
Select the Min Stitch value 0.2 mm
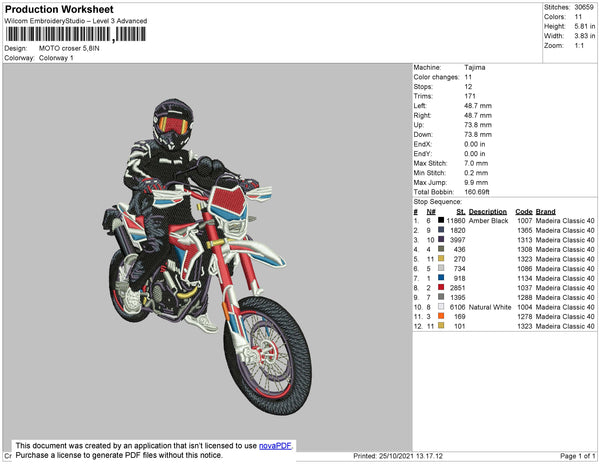[x=476, y=173]
